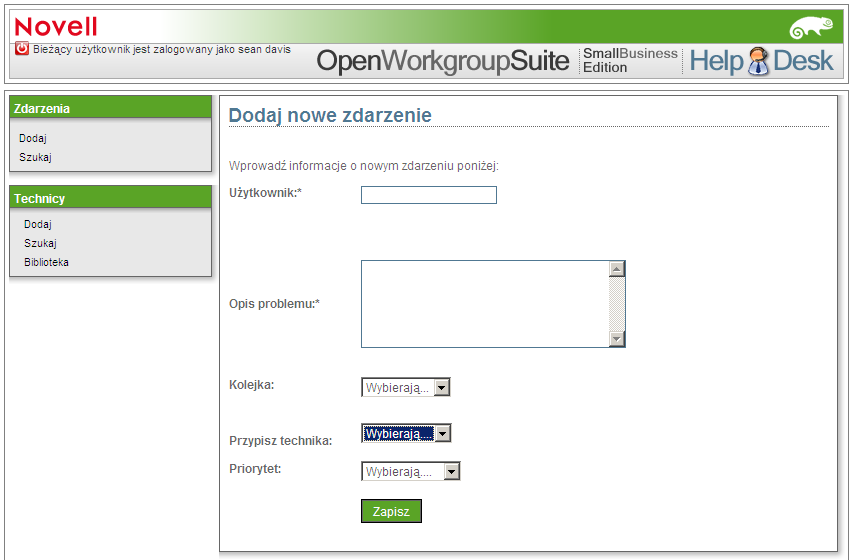Click the SmallBusiness Edition text
This screenshot has width=855, height=560.
click(x=630, y=61)
